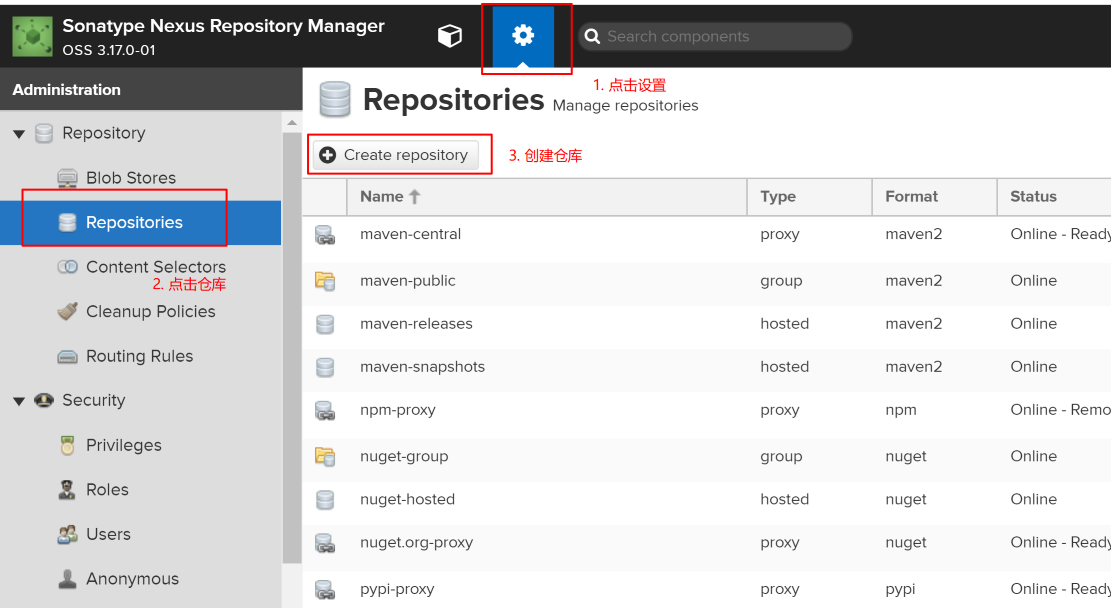This screenshot has height=608, width=1112.
Task: Click the Security section icon
Action: 44,400
